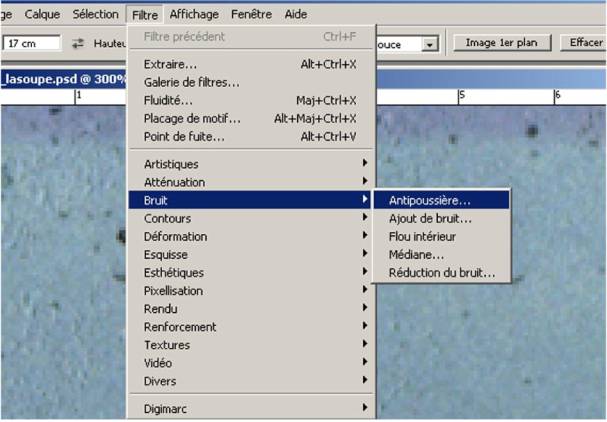Select the highlighted Bruit submenu entry

coord(251,200)
